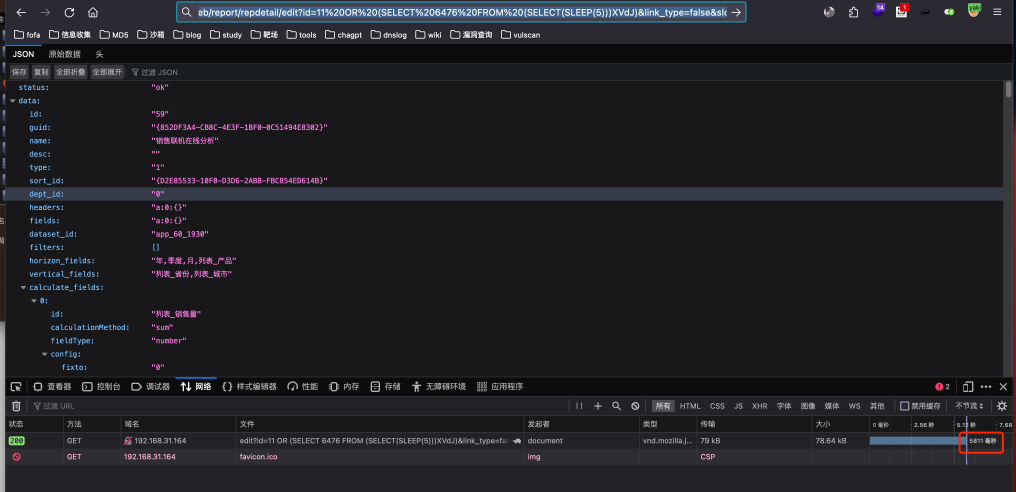Filter requests by CSS
1016x492 pixels.
point(717,406)
